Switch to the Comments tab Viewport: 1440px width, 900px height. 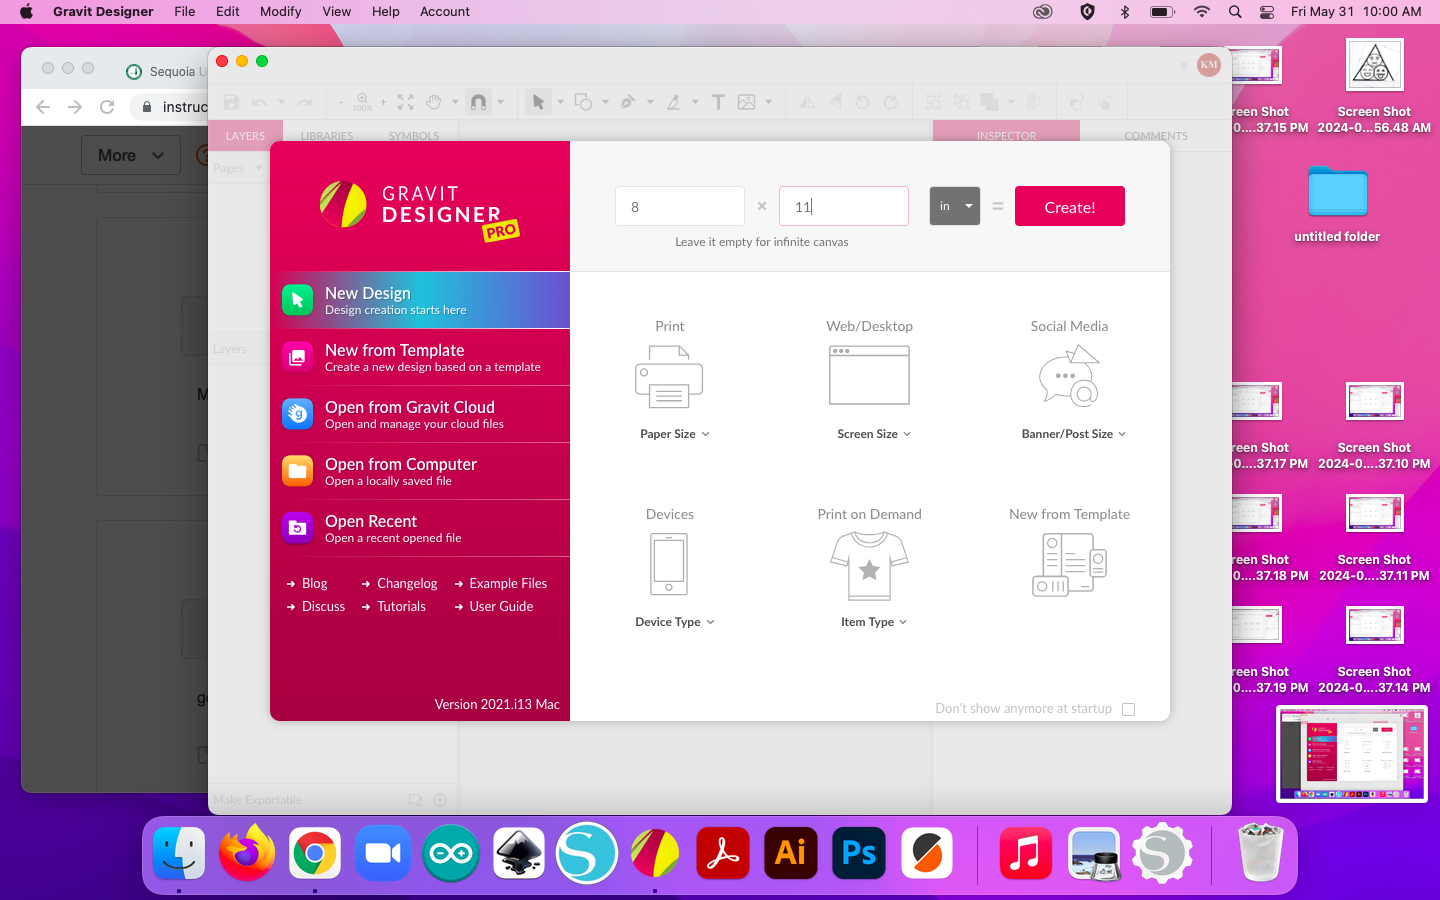pos(1156,136)
